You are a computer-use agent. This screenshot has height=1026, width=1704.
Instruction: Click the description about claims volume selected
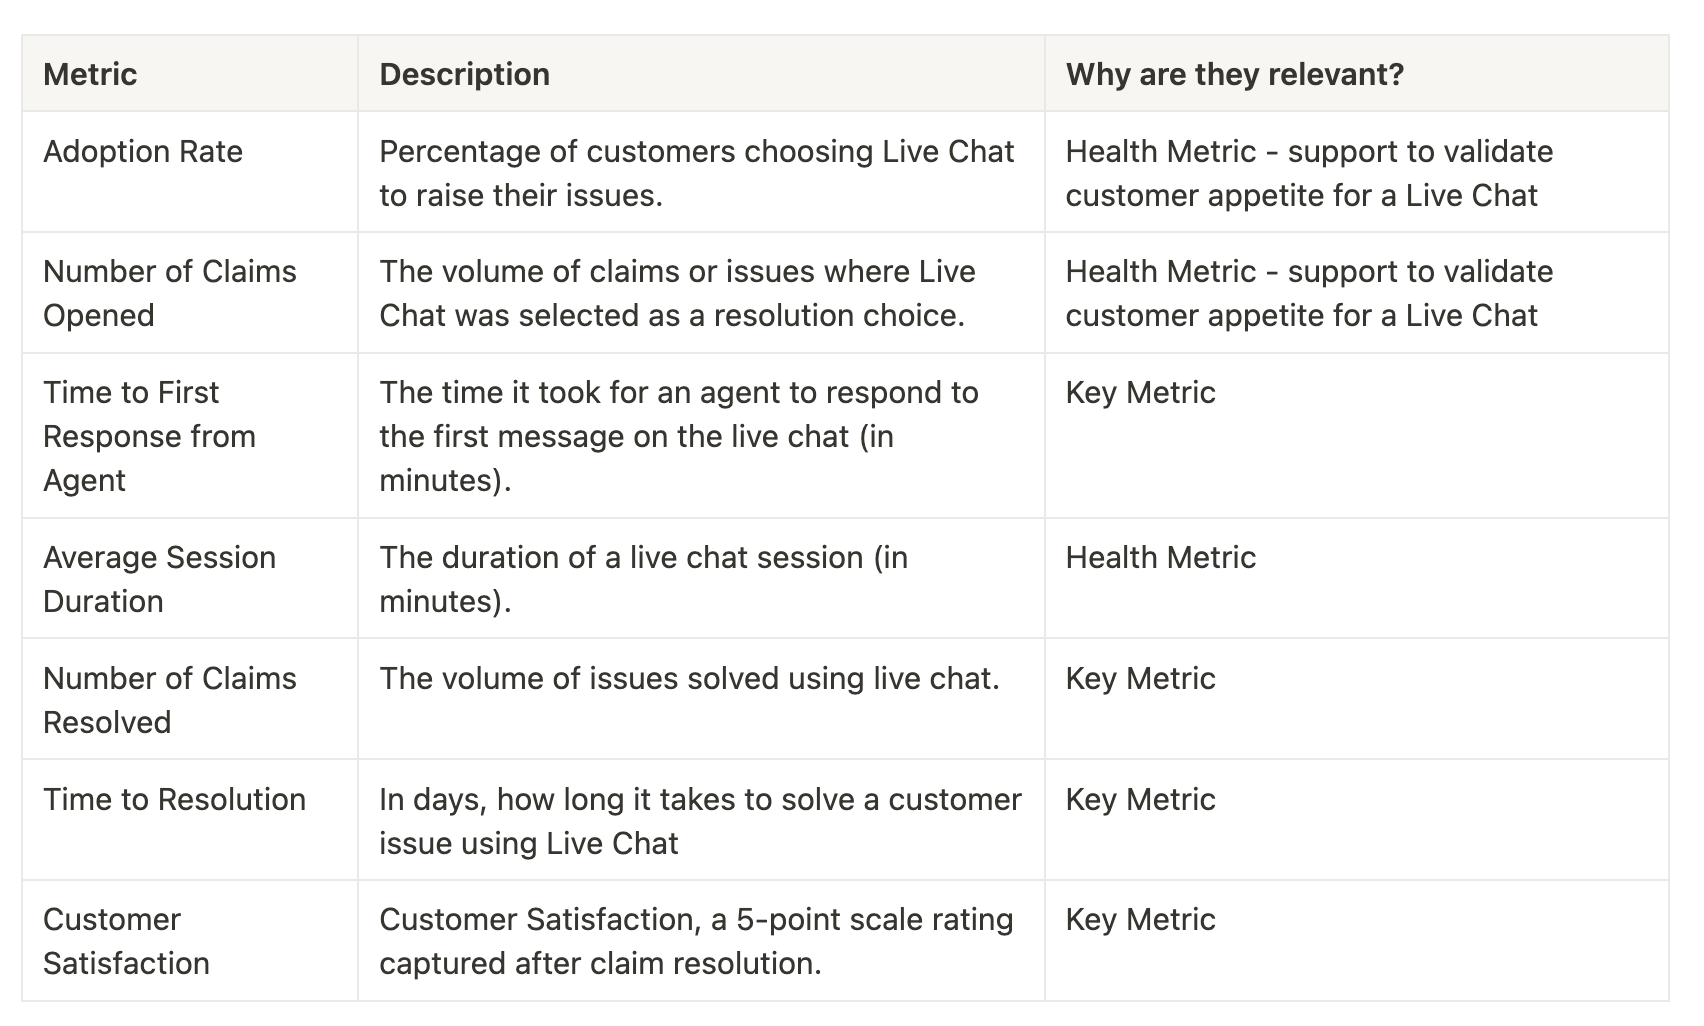click(678, 293)
